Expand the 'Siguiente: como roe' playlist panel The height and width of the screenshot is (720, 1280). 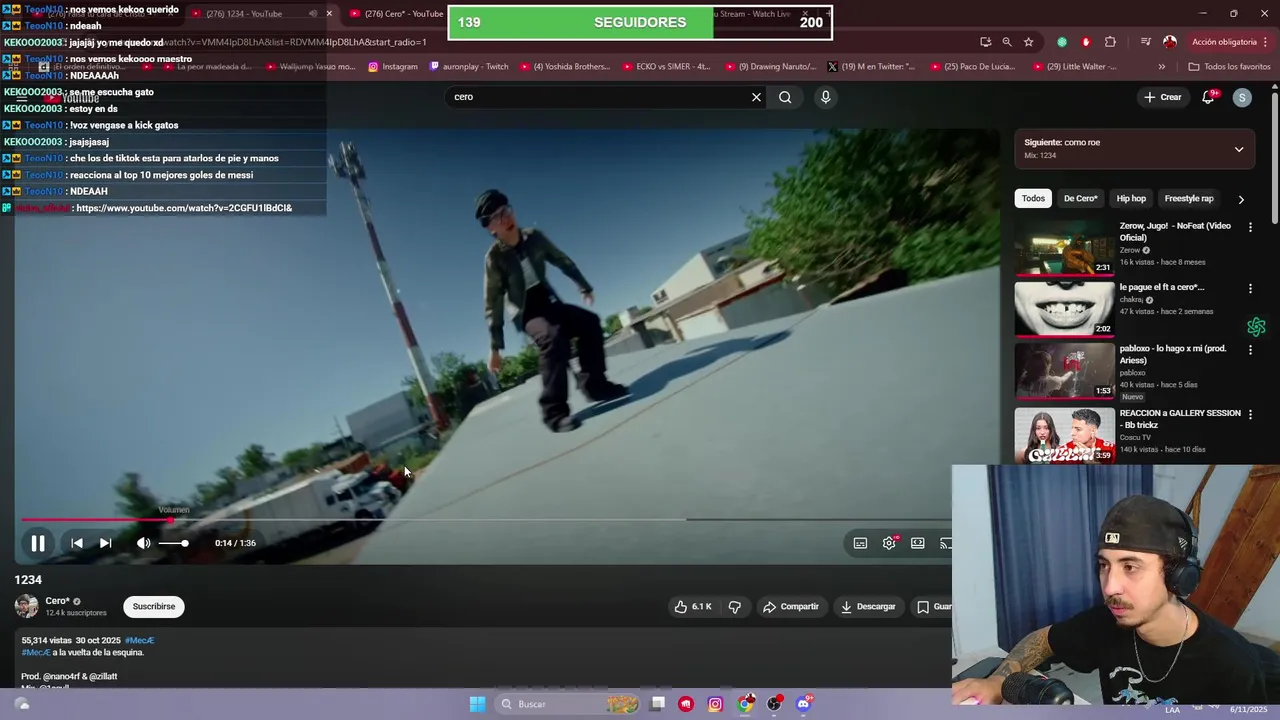(x=1239, y=149)
